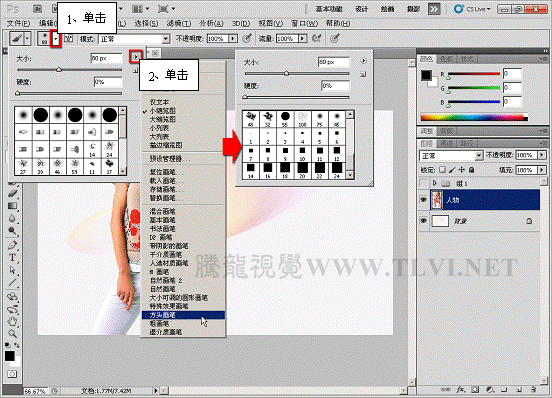Choose the 描边缩览图 view option

(x=166, y=145)
